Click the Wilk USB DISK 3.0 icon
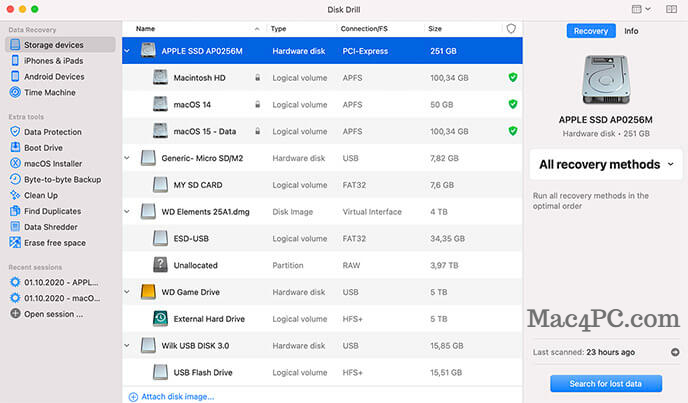 click(148, 345)
